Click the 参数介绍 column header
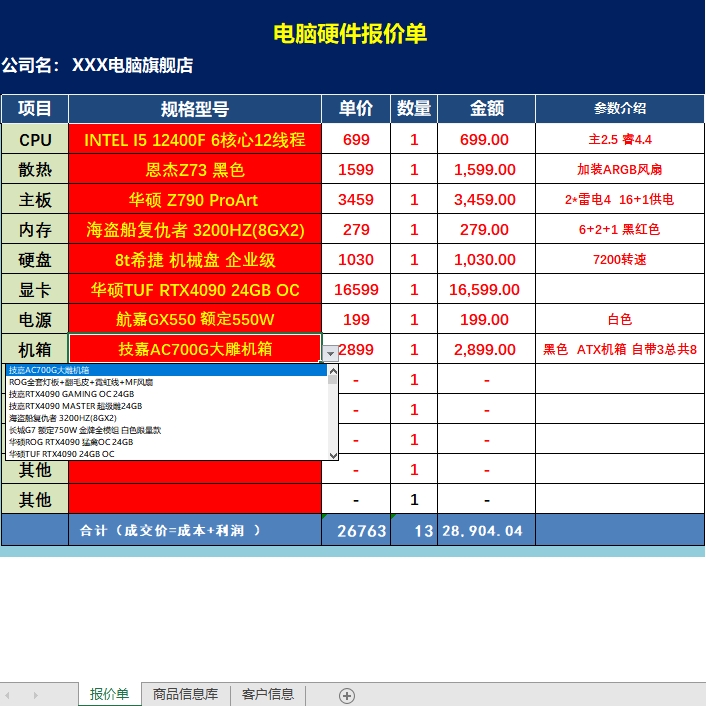The image size is (706, 706). 620,109
